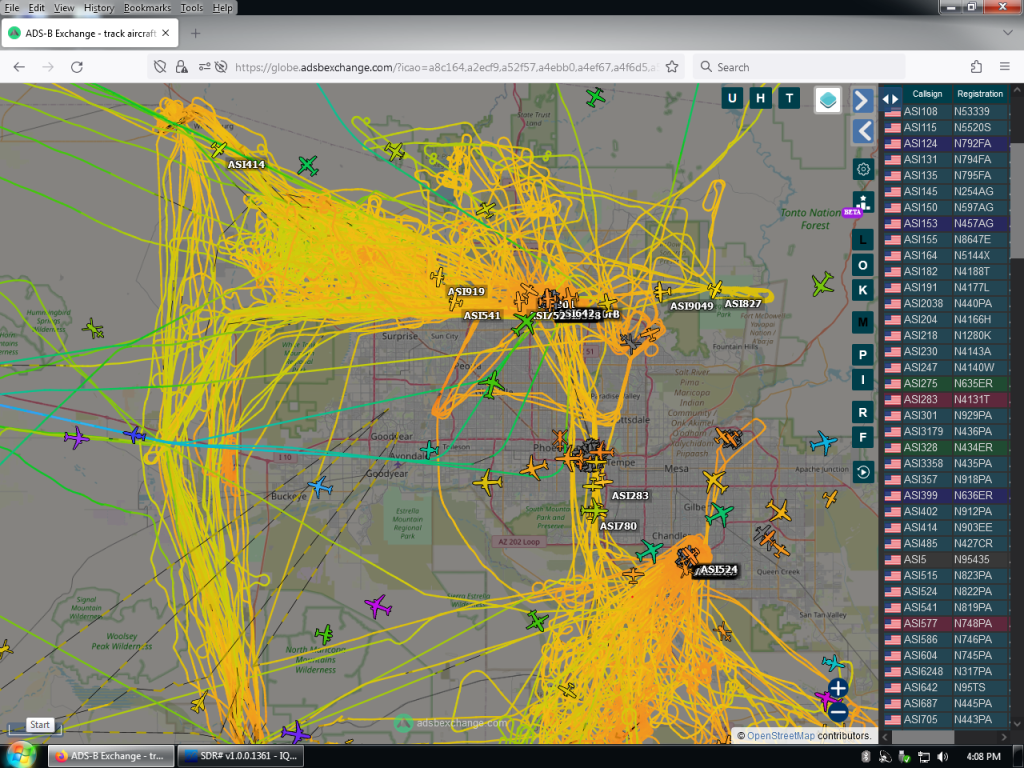Toggle table columns with the double-arrow button
This screenshot has width=1024, height=768.
(890, 99)
